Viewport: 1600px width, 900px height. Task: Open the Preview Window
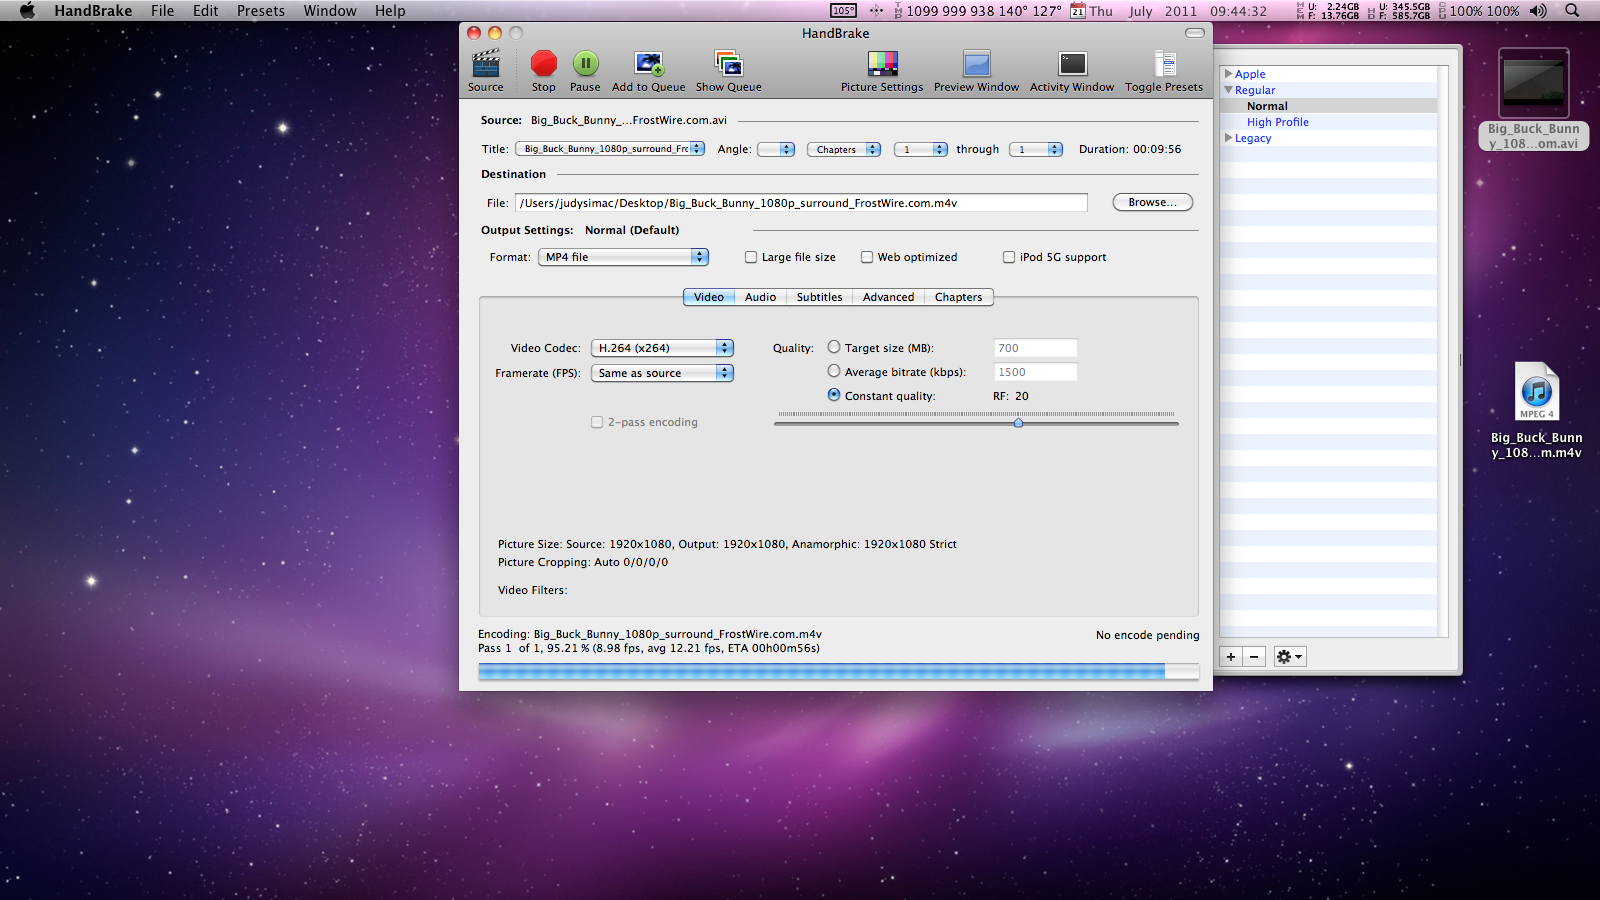pyautogui.click(x=977, y=64)
